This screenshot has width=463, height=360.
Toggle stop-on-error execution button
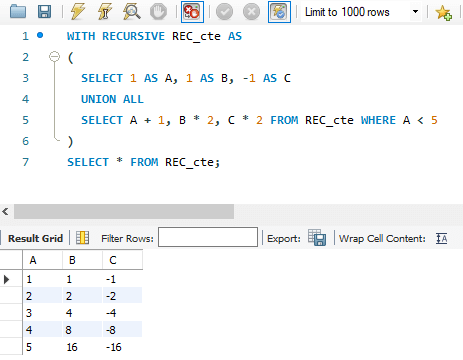pos(192,12)
